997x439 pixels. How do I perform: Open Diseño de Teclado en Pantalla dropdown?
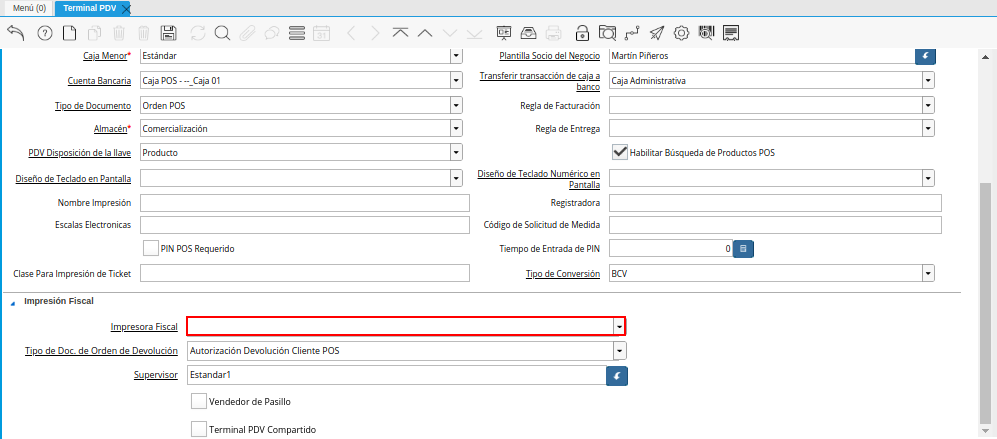(x=456, y=179)
